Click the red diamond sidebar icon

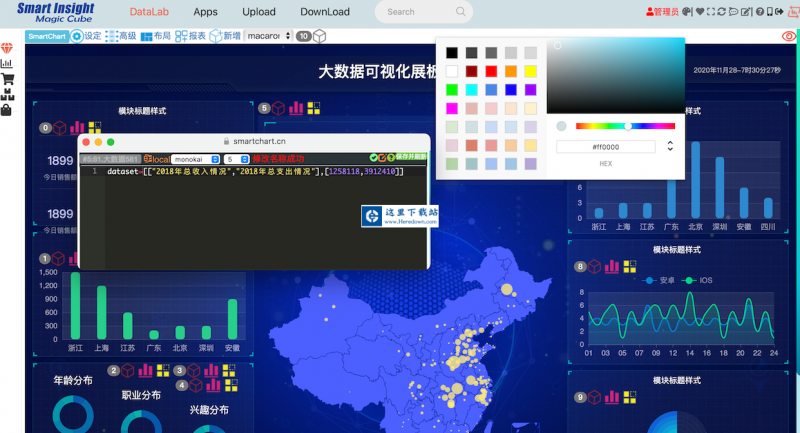coord(7,48)
